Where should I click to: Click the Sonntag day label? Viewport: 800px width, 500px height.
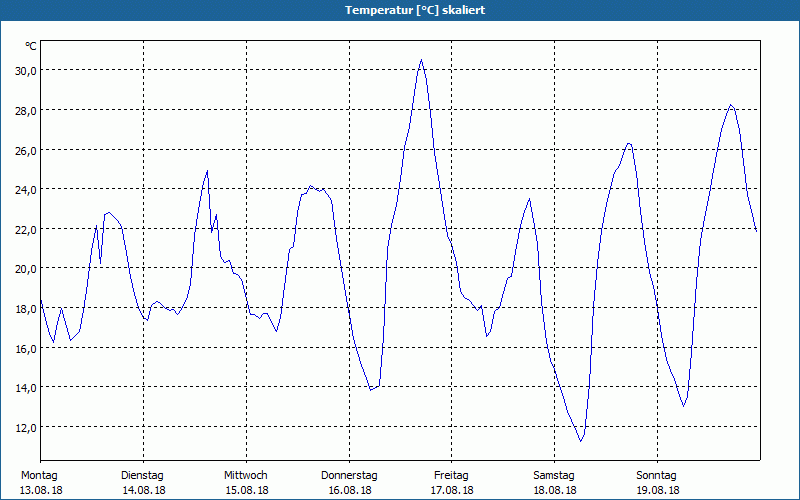click(657, 475)
